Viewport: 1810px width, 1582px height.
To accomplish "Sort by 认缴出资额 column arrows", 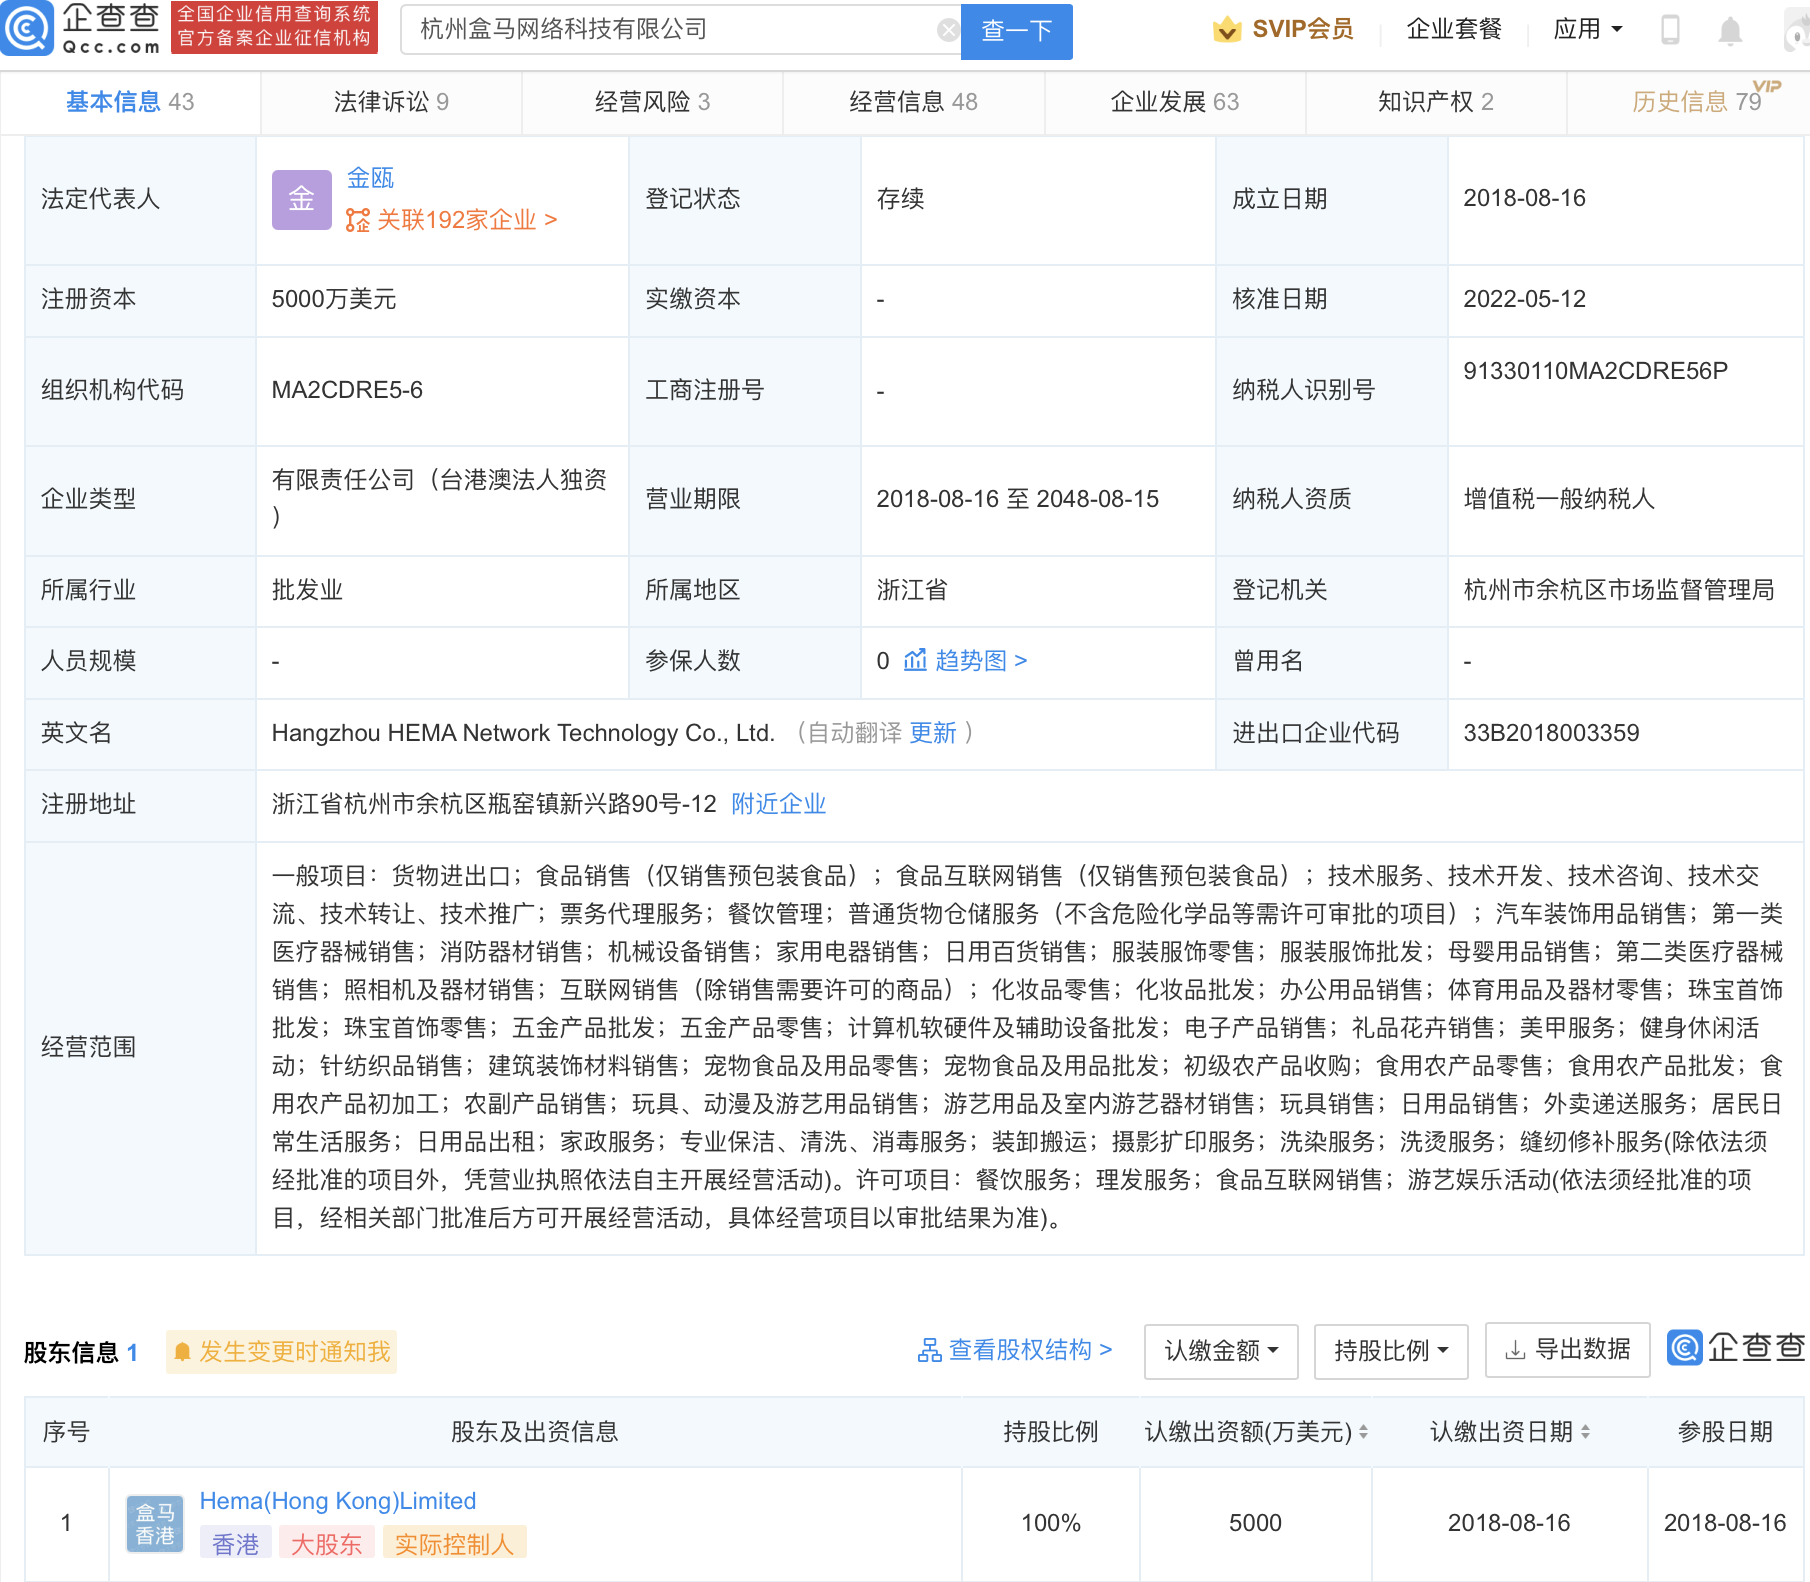I will click(x=1363, y=1433).
